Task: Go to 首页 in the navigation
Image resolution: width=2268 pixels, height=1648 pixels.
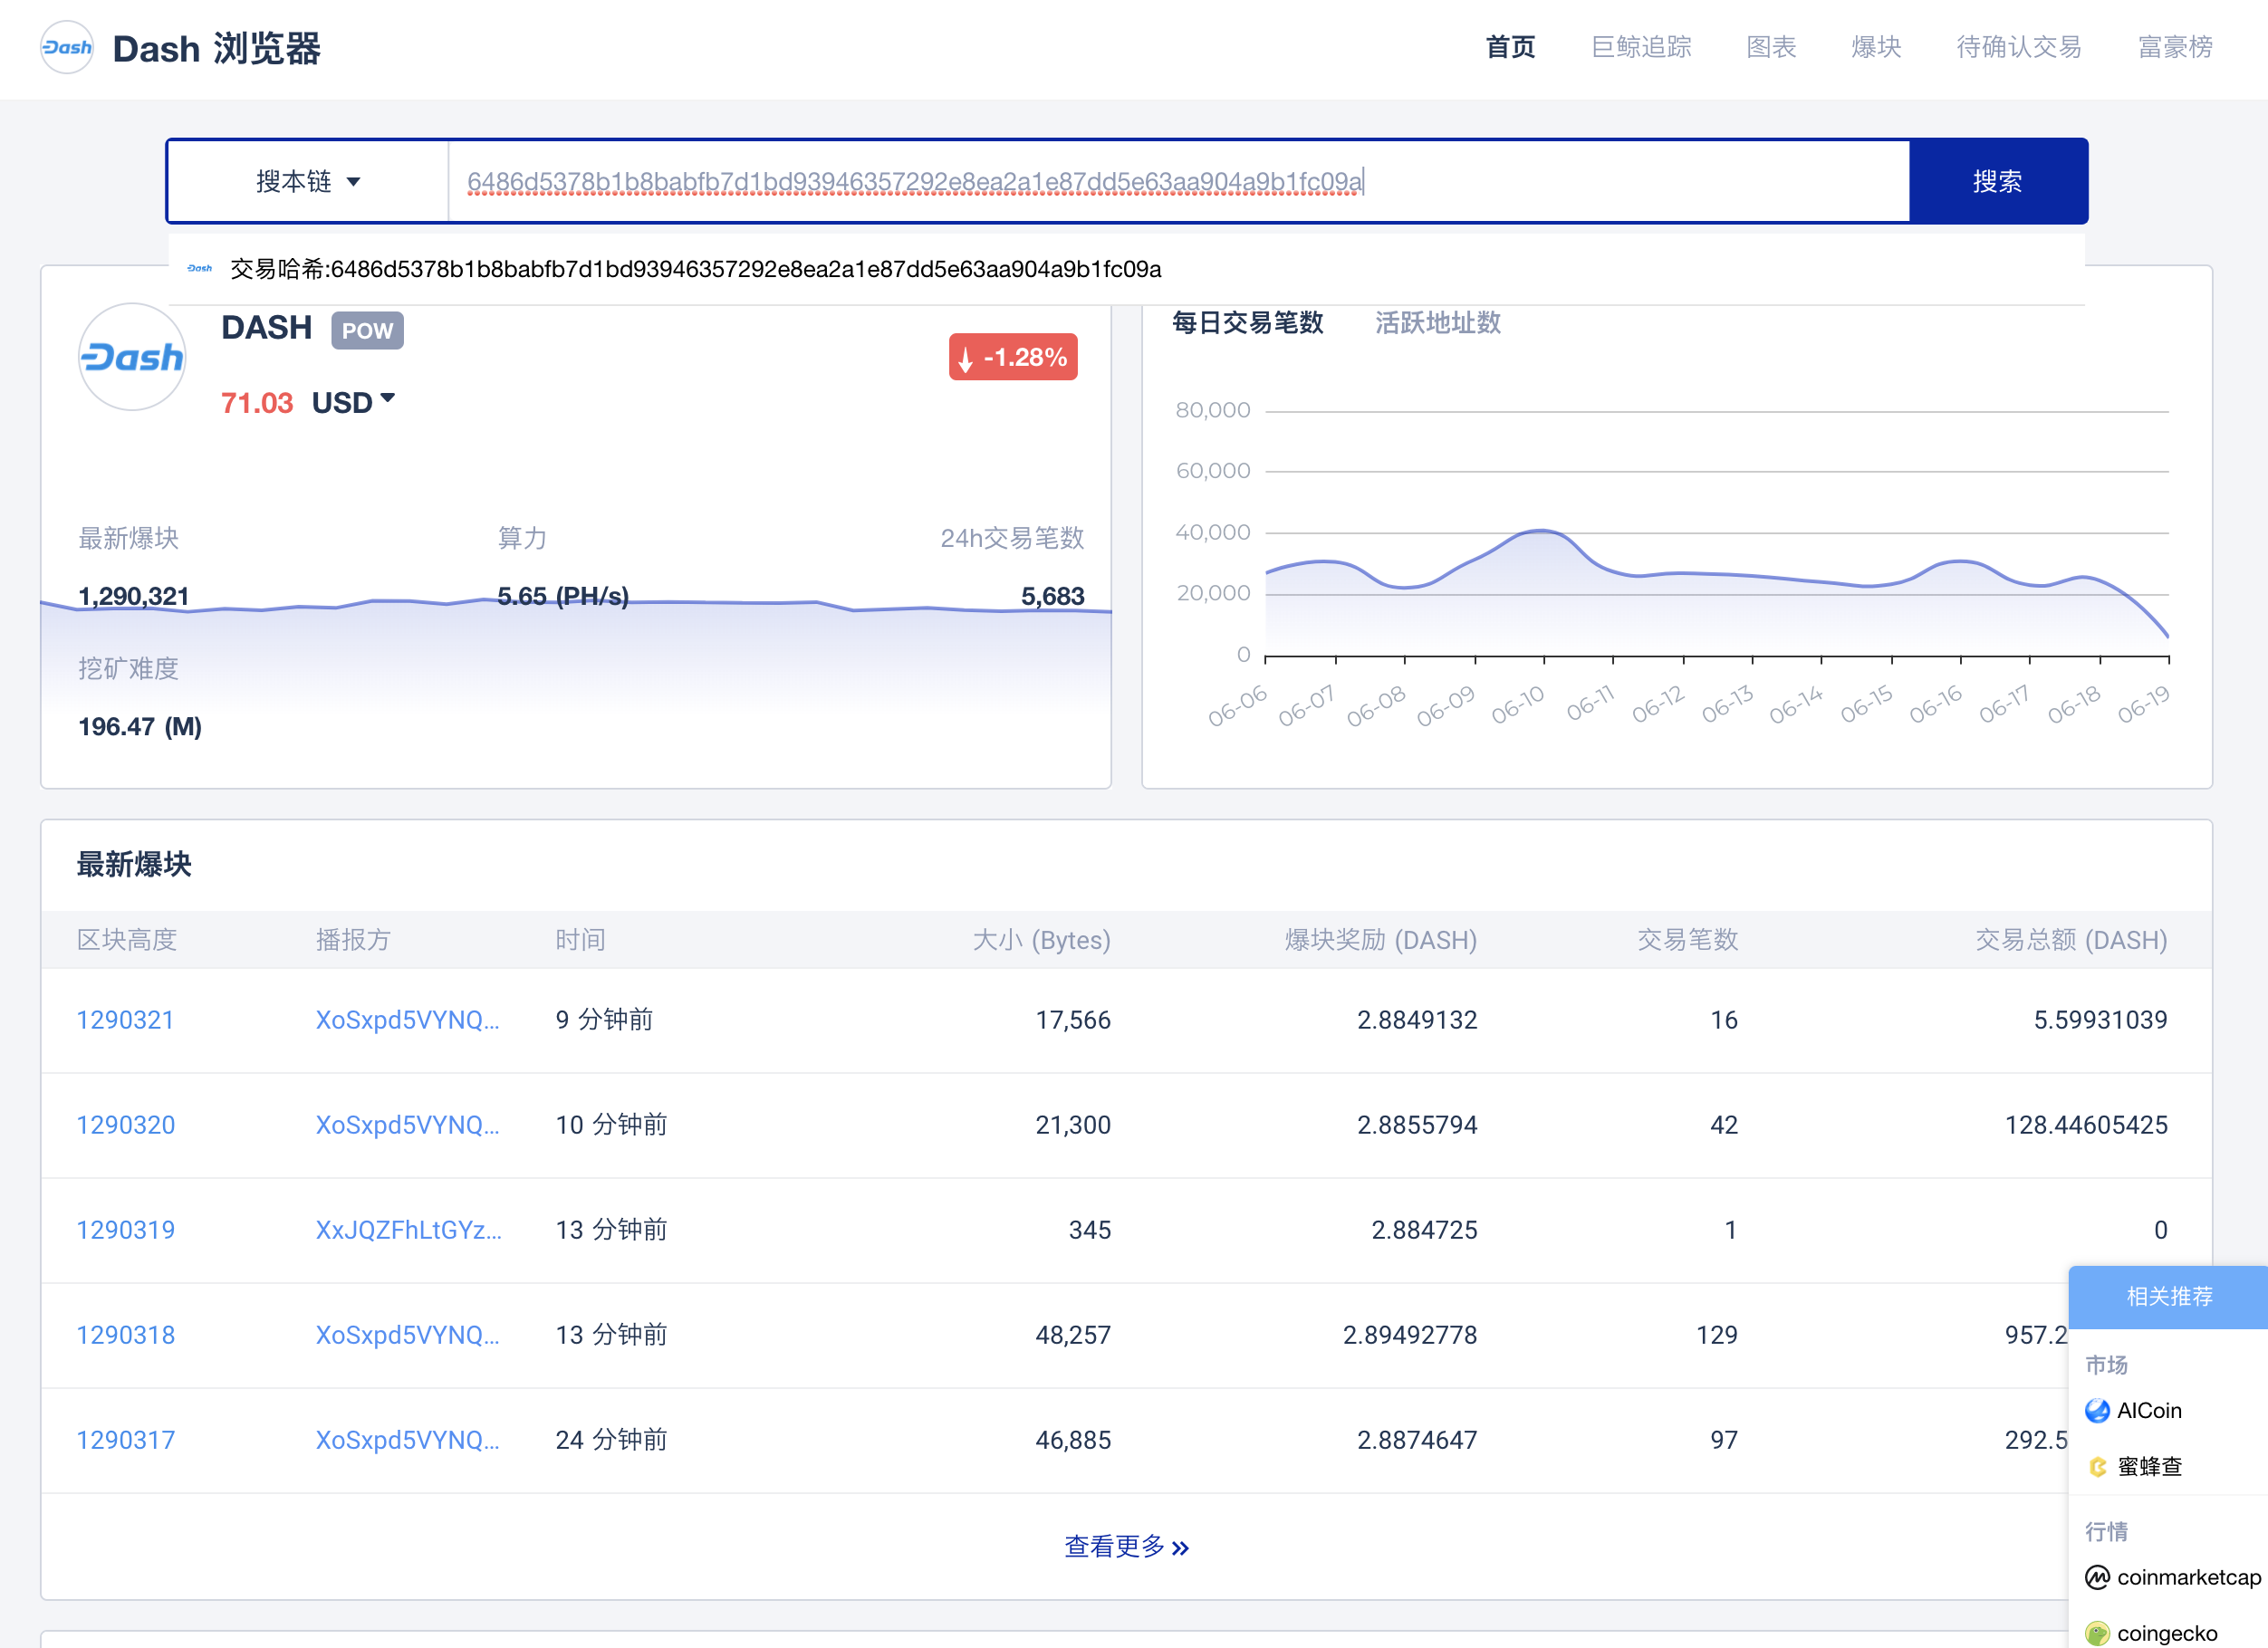Action: click(x=1510, y=47)
